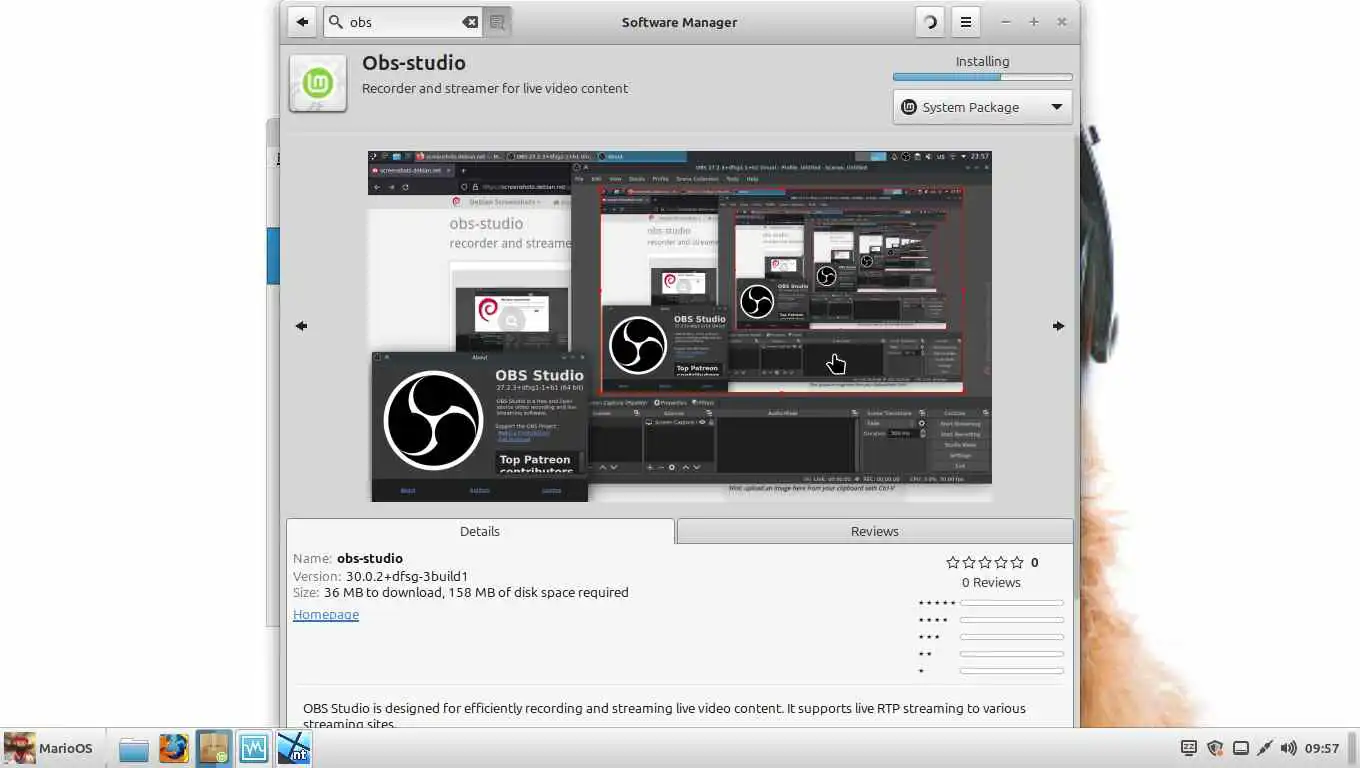Clear the 'obs' search text
This screenshot has height=768, width=1360.
(470, 22)
